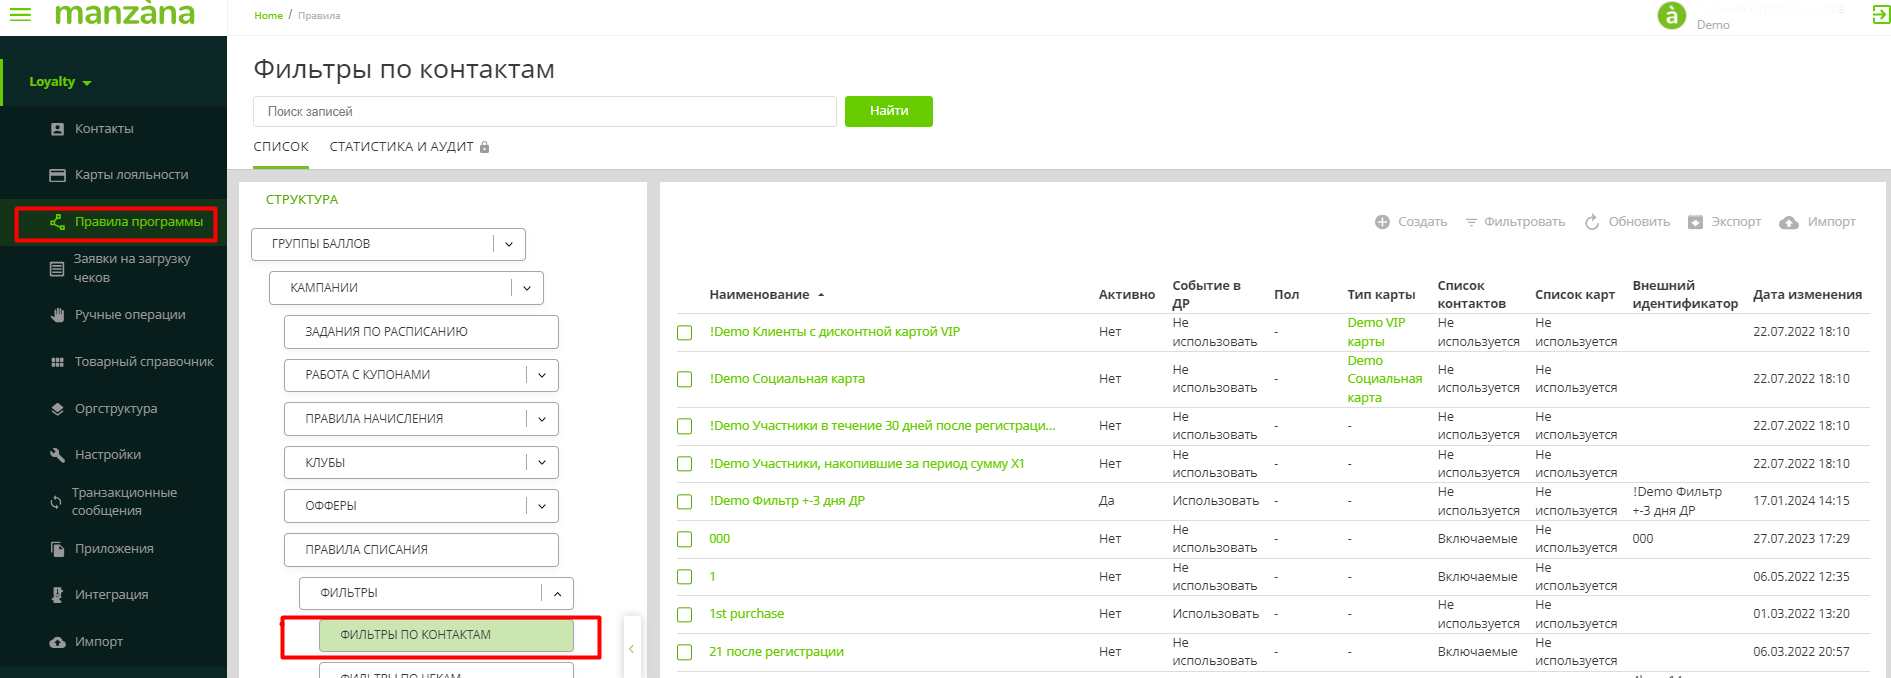The height and width of the screenshot is (678, 1891).
Task: Expand the Loyalty sidebar menu
Action: coord(60,82)
